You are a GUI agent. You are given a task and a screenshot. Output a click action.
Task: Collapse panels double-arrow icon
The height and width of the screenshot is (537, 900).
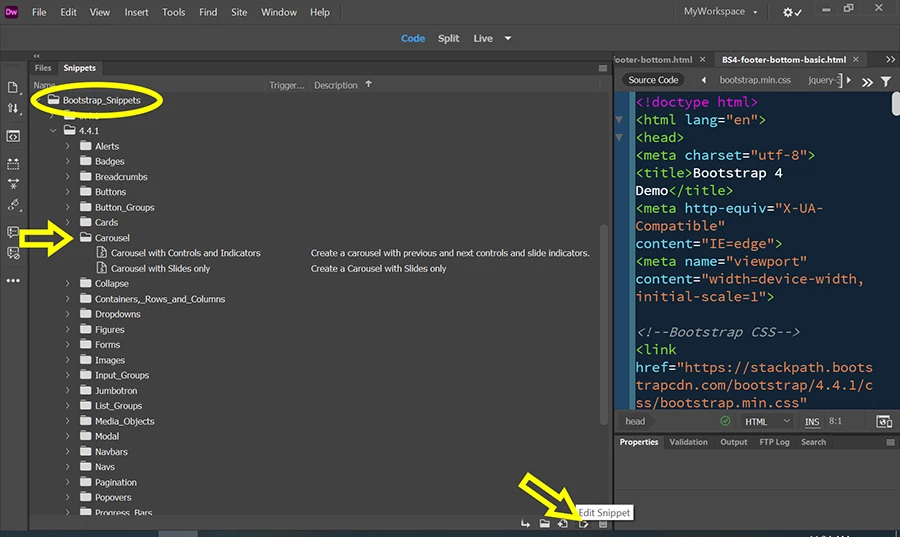36,56
